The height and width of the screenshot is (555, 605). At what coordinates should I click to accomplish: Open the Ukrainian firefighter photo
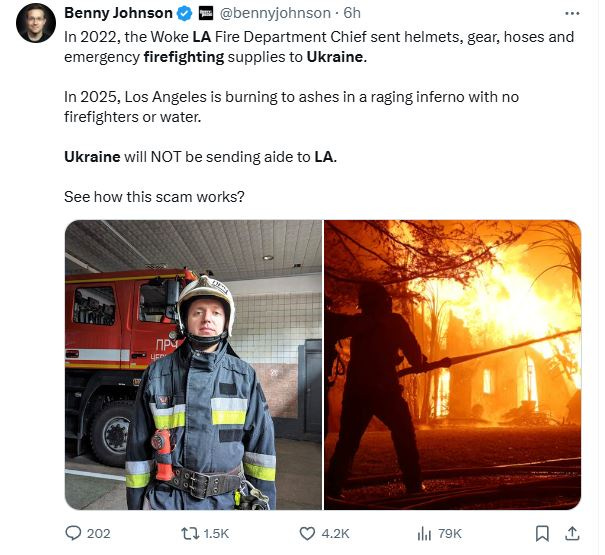pyautogui.click(x=193, y=365)
